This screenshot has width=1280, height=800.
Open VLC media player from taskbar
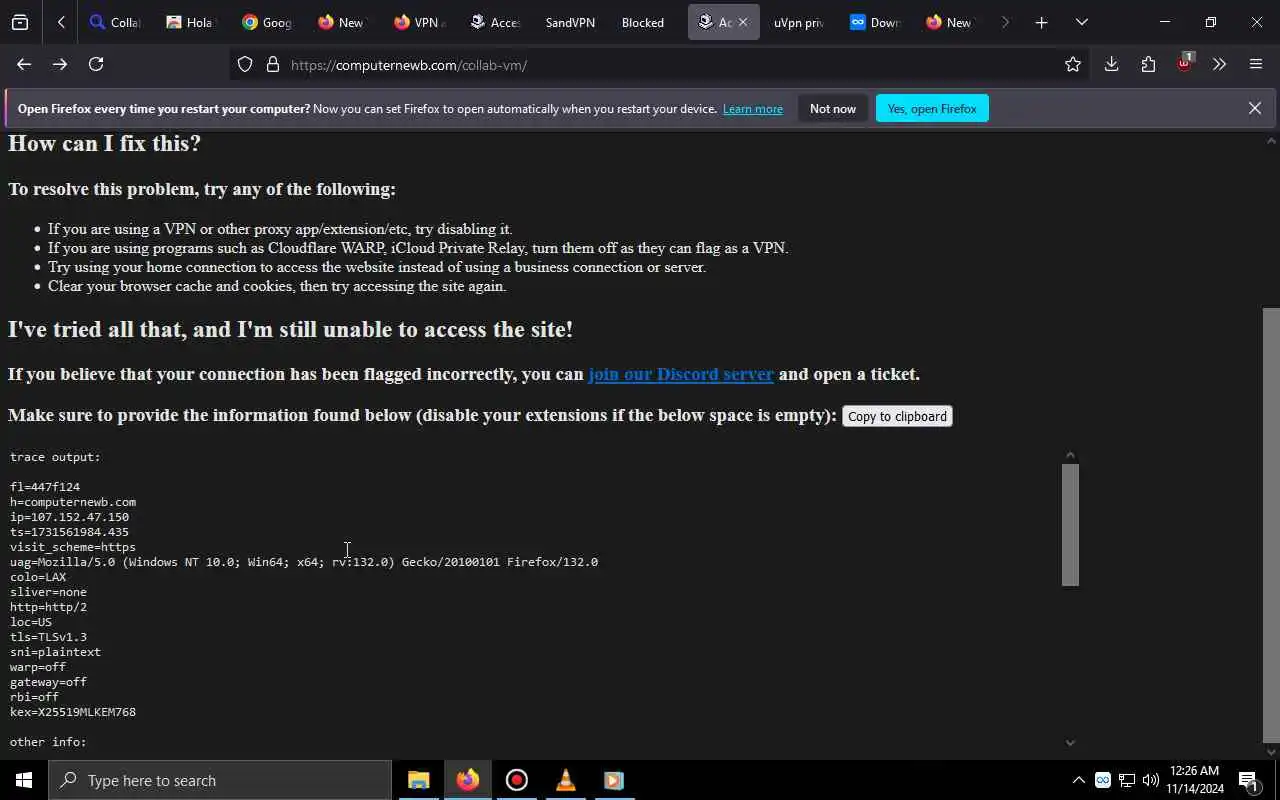pyautogui.click(x=565, y=780)
